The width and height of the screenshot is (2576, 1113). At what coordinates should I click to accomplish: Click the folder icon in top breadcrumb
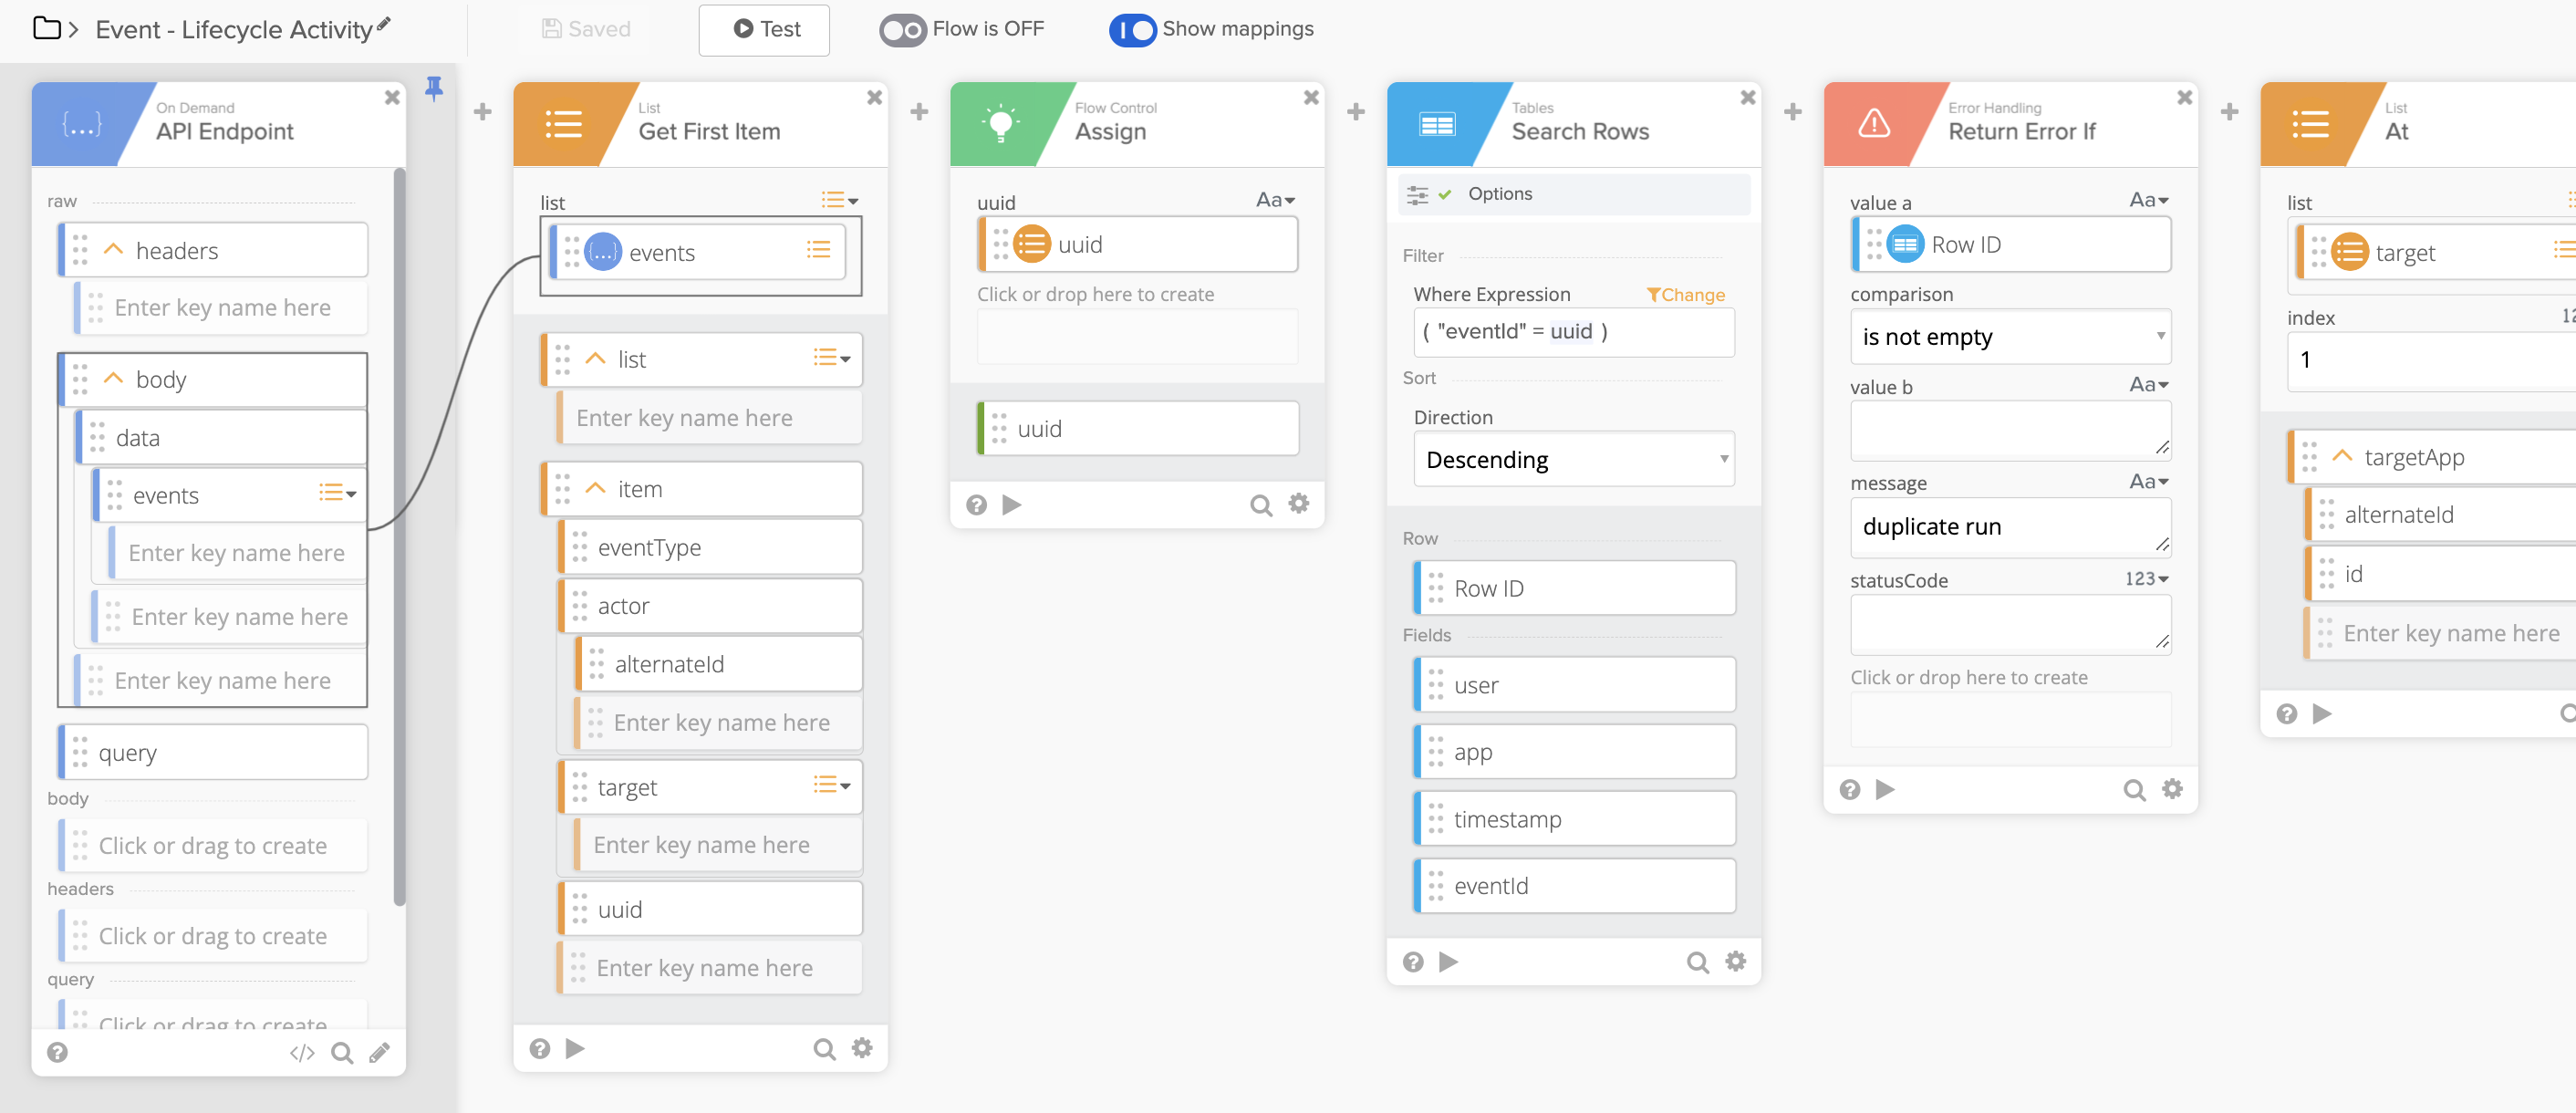tap(46, 29)
